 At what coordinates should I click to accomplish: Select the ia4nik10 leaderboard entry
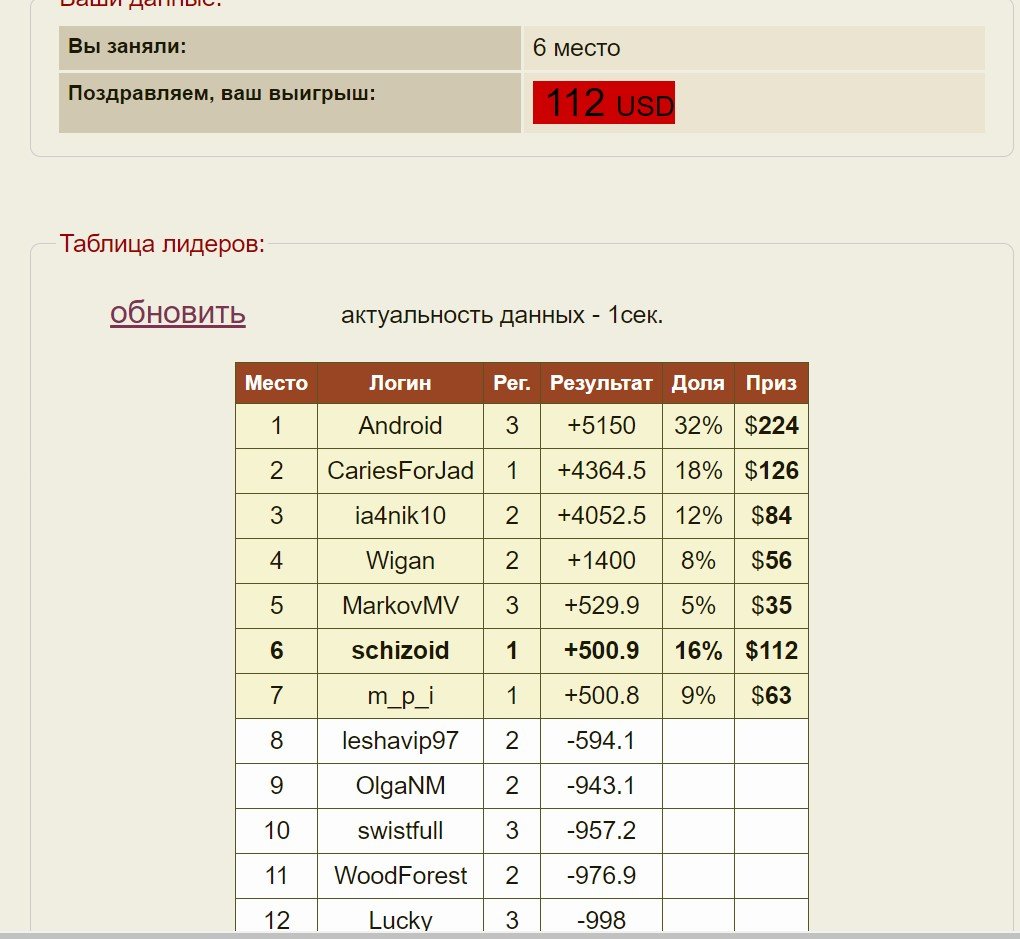(x=399, y=516)
